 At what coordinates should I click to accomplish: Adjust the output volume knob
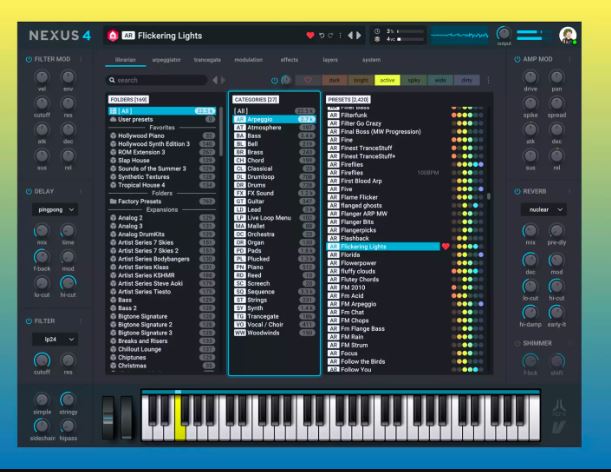pos(503,34)
